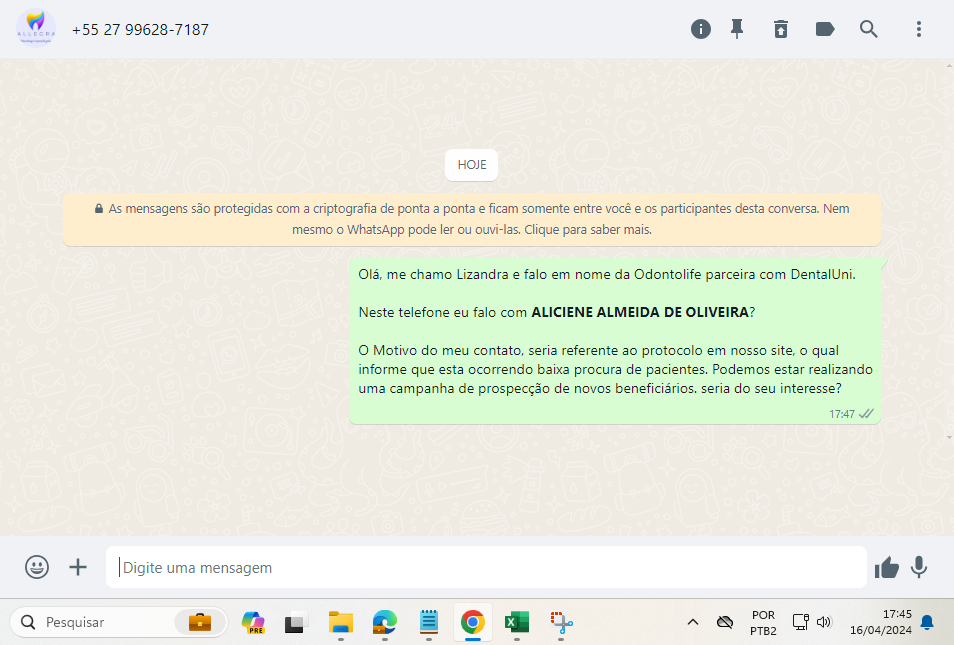Open File Explorer from taskbar
Screen dimensions: 954x645
click(x=341, y=622)
